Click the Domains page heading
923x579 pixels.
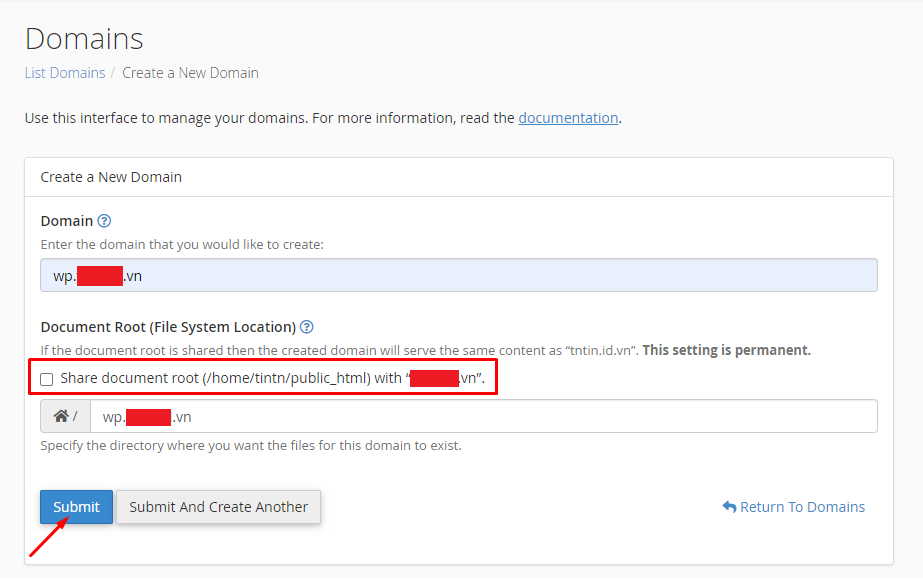click(x=84, y=39)
